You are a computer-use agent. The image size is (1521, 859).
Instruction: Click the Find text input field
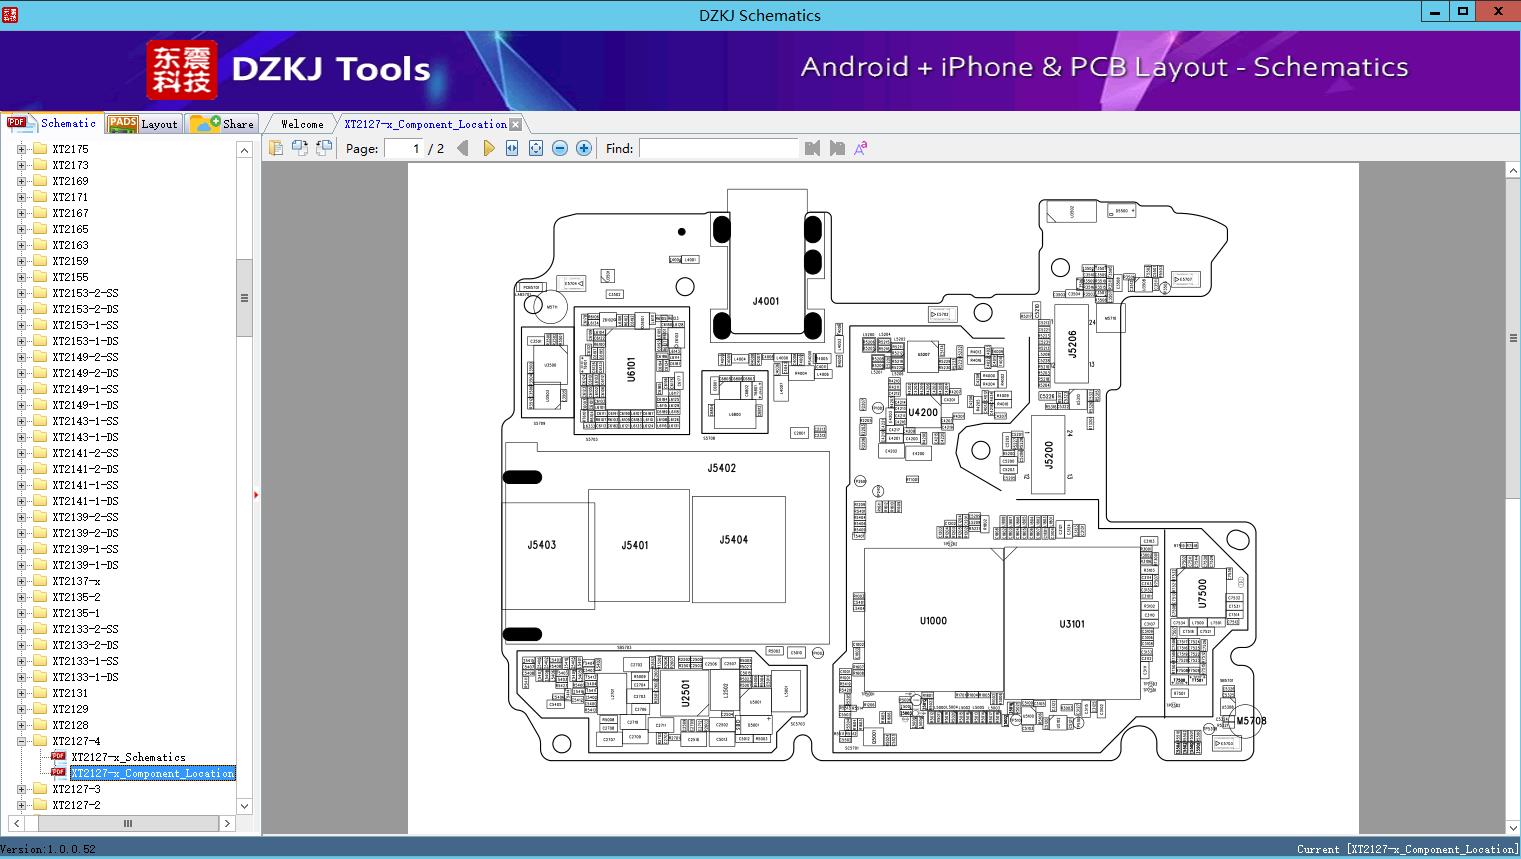pos(718,148)
